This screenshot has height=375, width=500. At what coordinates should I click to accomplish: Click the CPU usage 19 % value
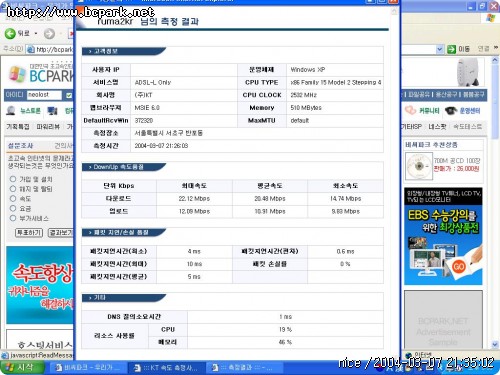pos(285,329)
